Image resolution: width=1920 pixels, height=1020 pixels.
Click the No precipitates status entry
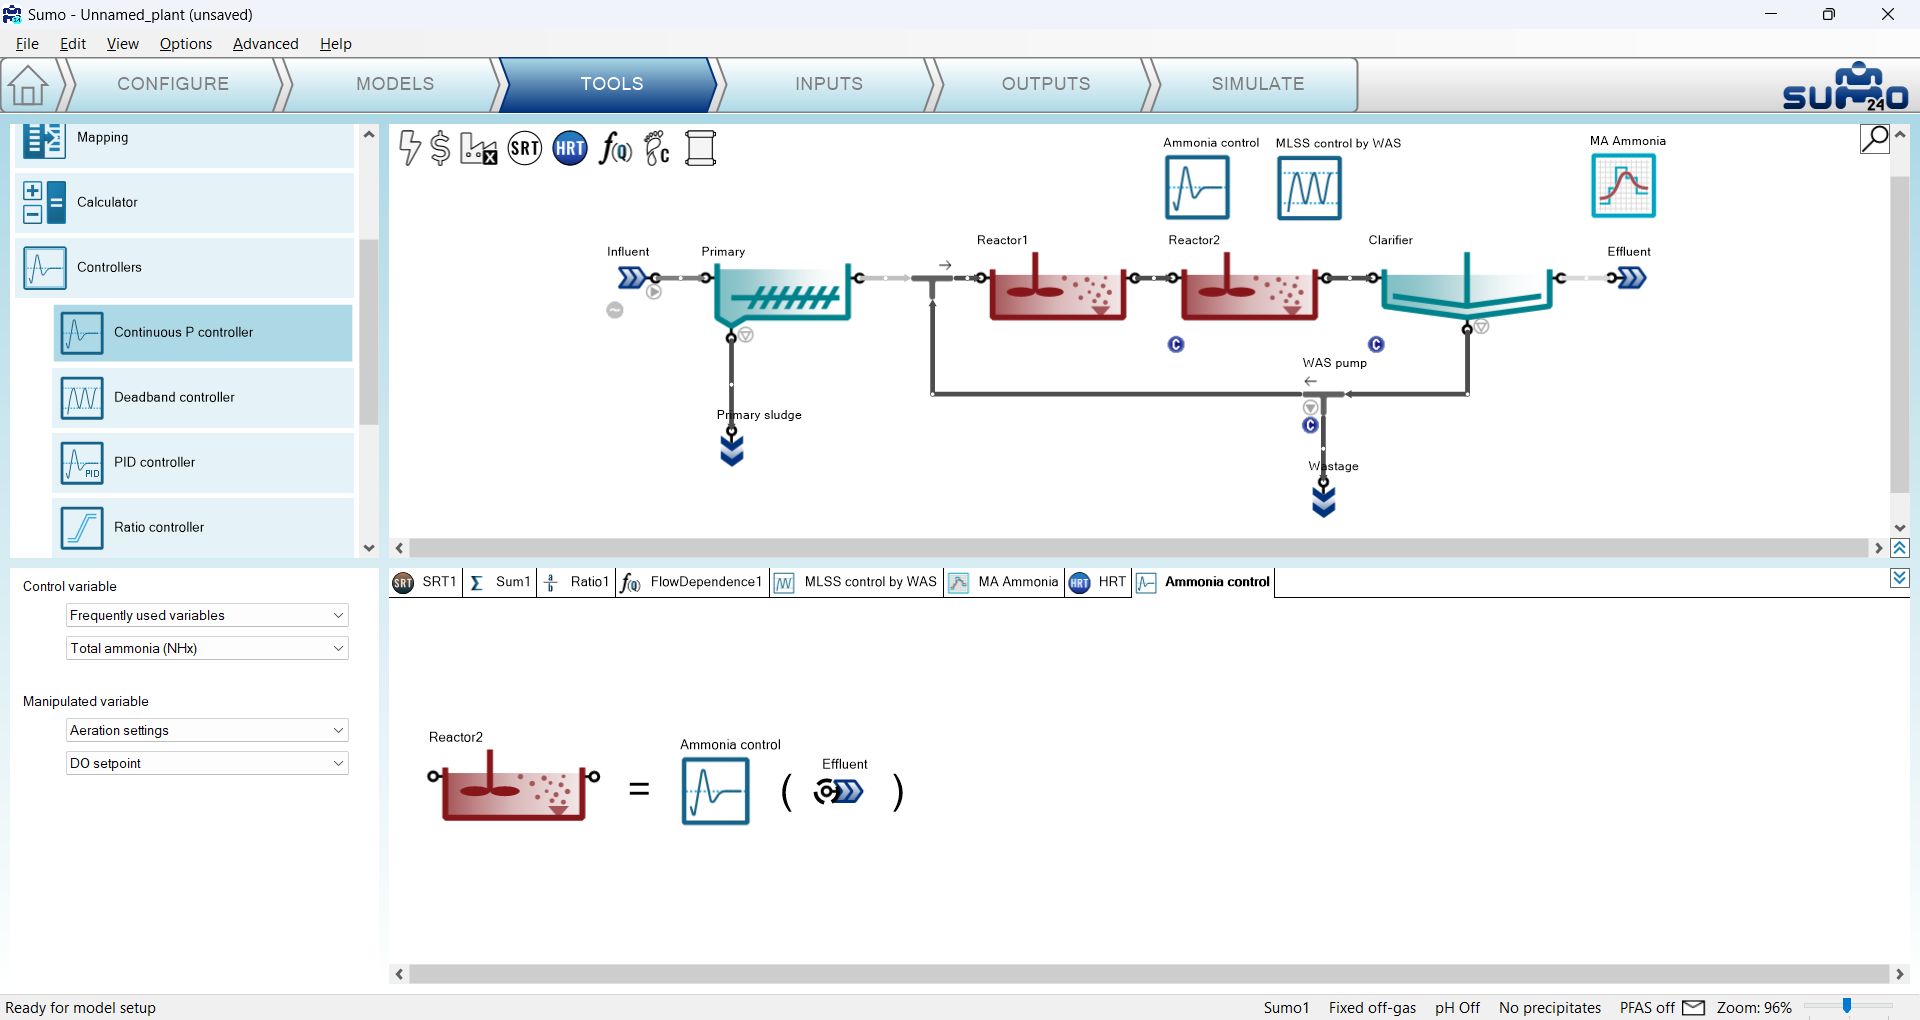pyautogui.click(x=1550, y=1007)
